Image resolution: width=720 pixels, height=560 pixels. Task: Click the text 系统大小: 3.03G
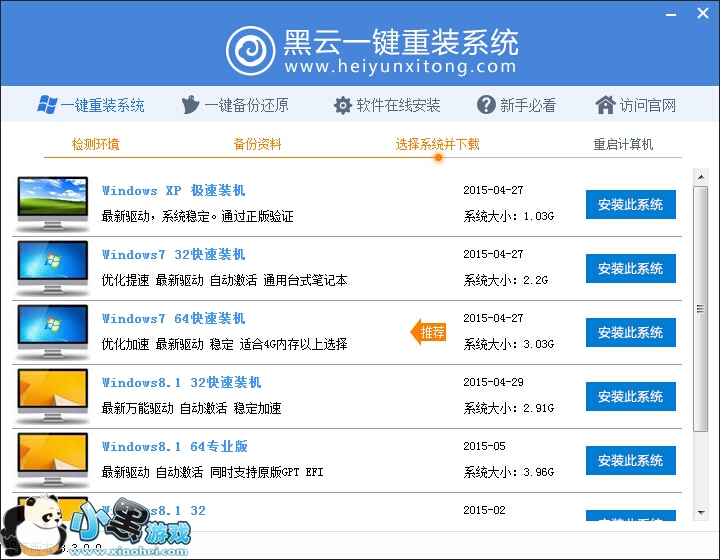[x=508, y=344]
